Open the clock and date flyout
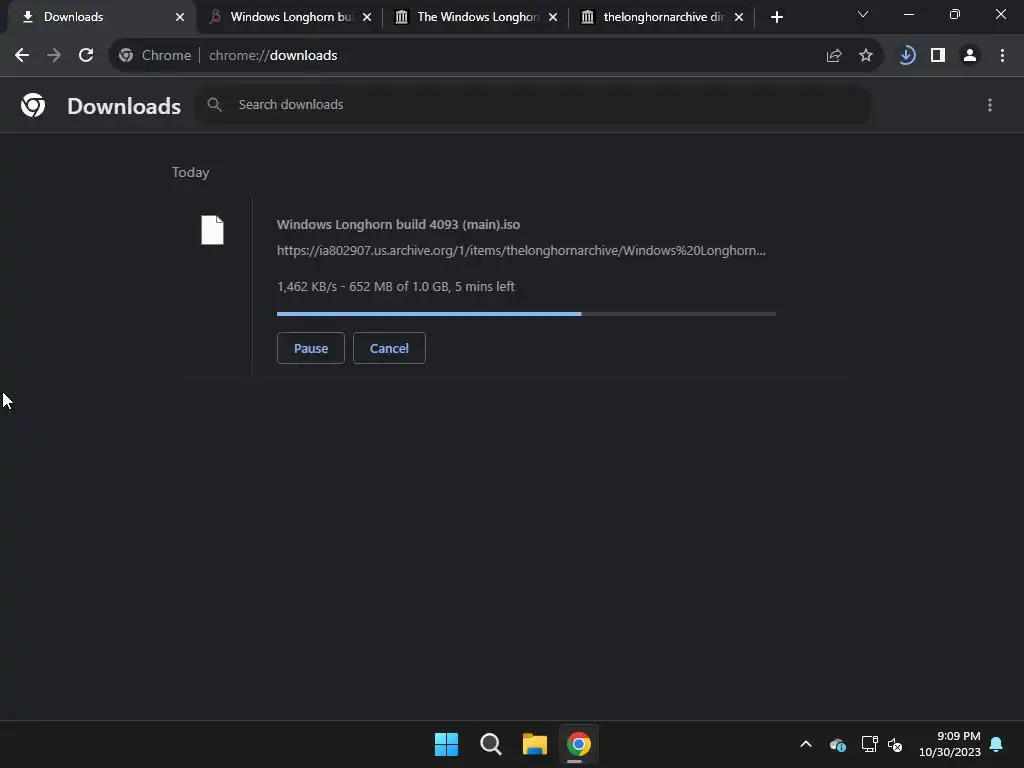Image resolution: width=1024 pixels, height=768 pixels. coord(950,744)
